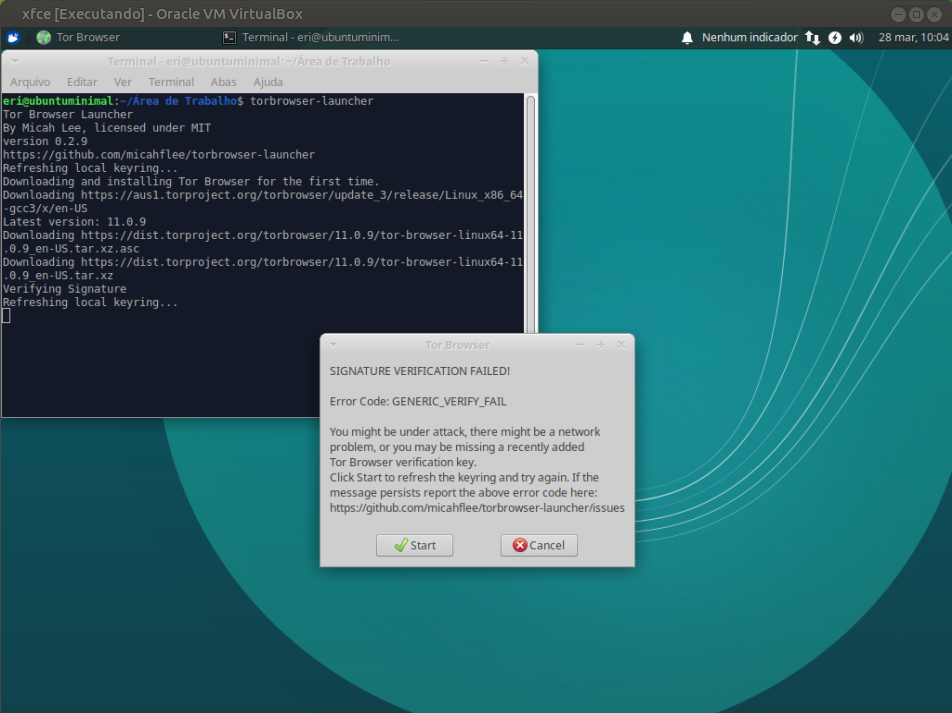This screenshot has width=952, height=713.
Task: Open the Arquivo menu in Terminal
Action: tap(30, 82)
